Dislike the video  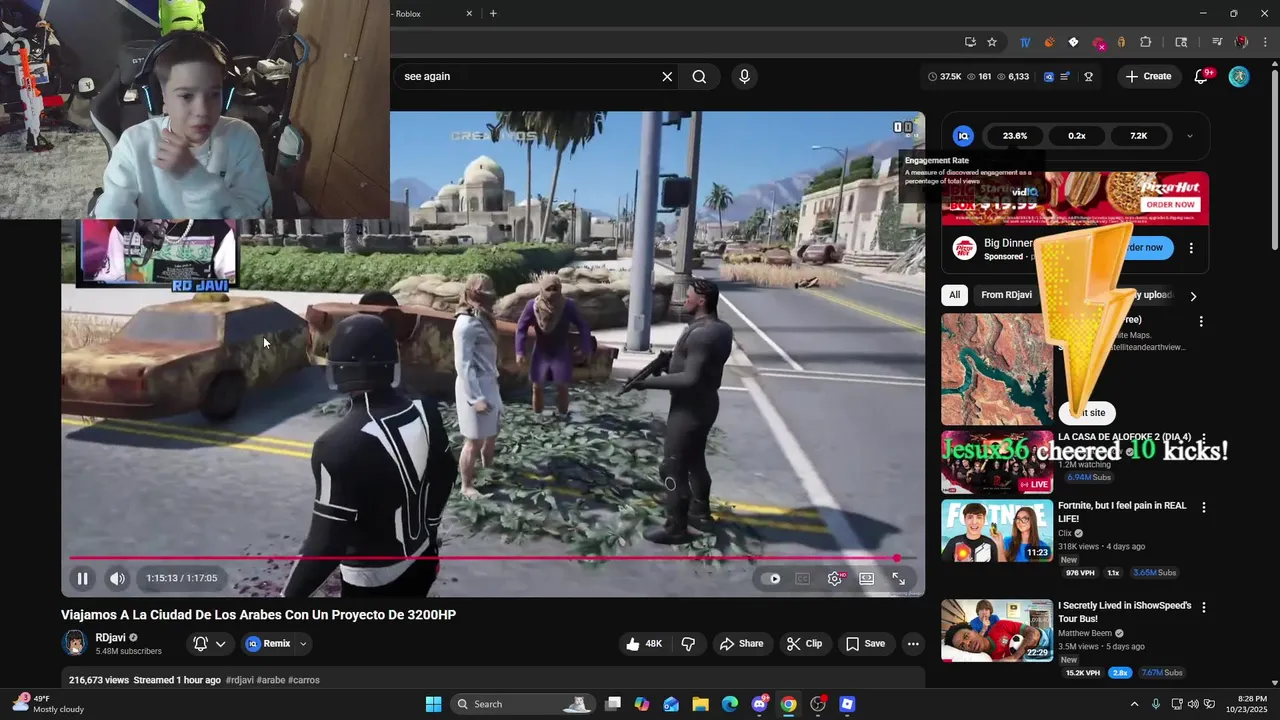coord(688,644)
